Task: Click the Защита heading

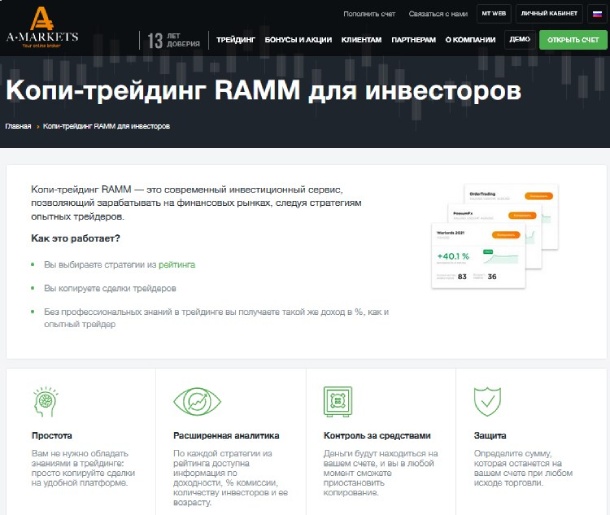Action: [x=490, y=436]
